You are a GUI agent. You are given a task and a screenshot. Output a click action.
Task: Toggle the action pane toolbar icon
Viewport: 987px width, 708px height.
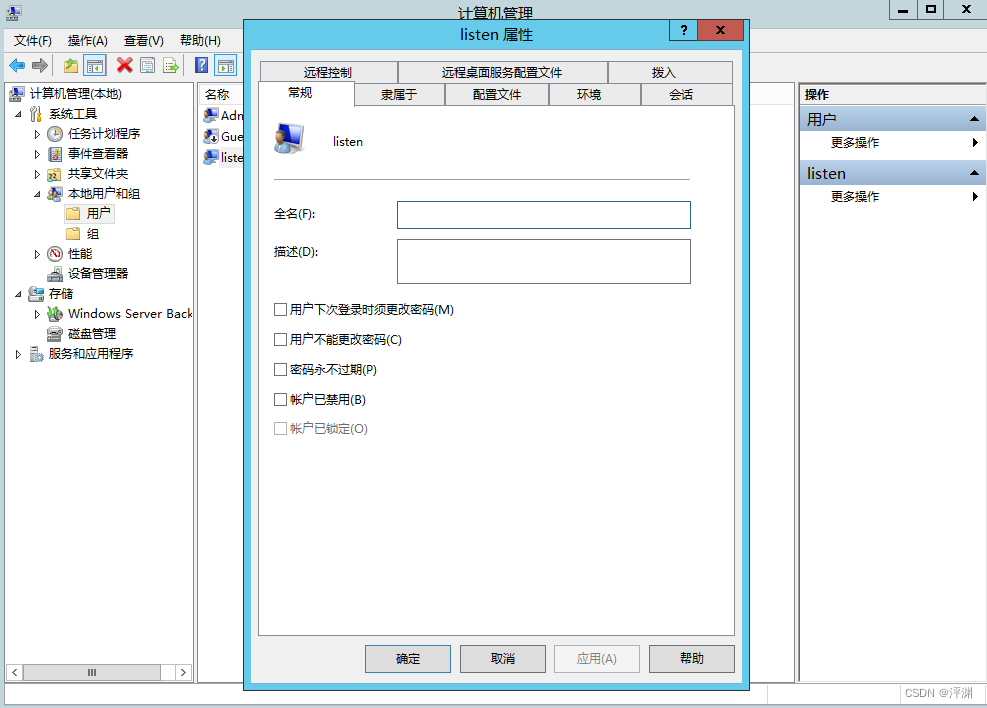tap(225, 65)
